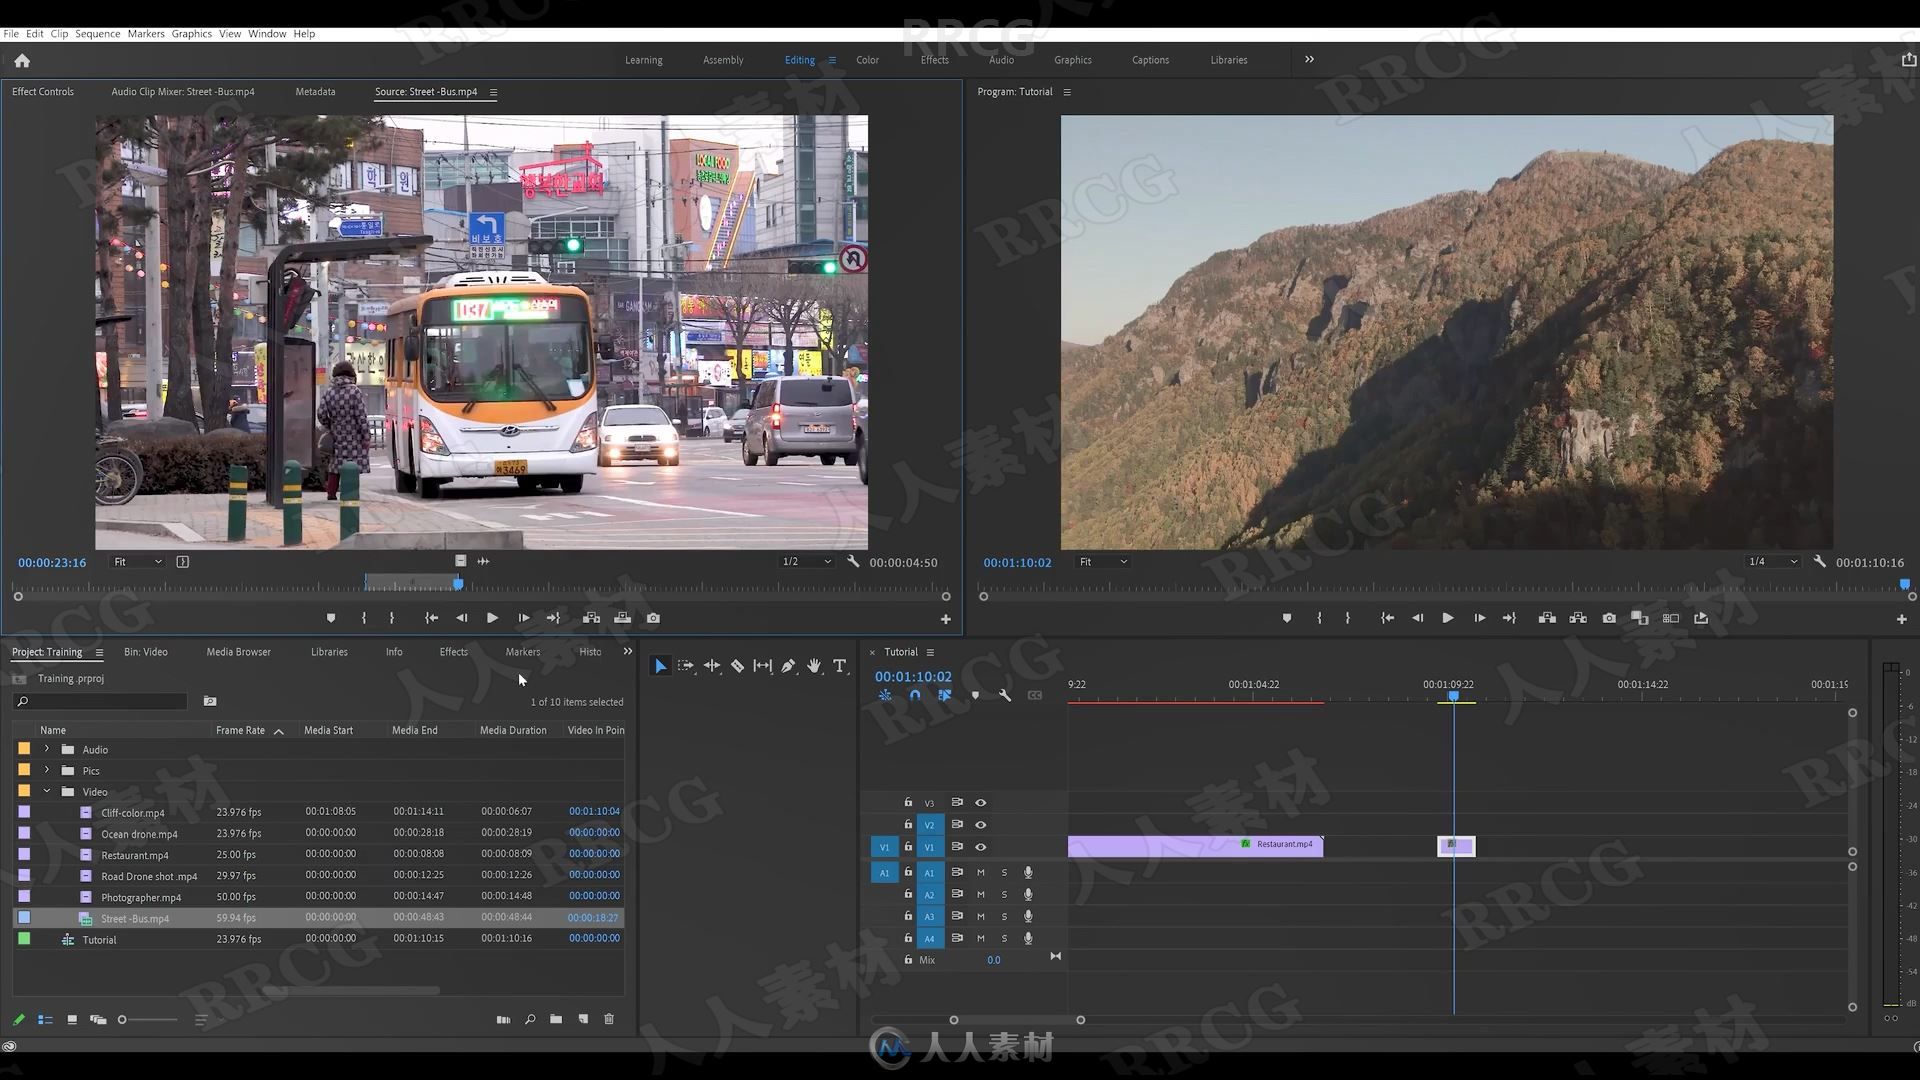The image size is (1920, 1080).
Task: Click Source monitor playhead scrubber
Action: tap(458, 583)
